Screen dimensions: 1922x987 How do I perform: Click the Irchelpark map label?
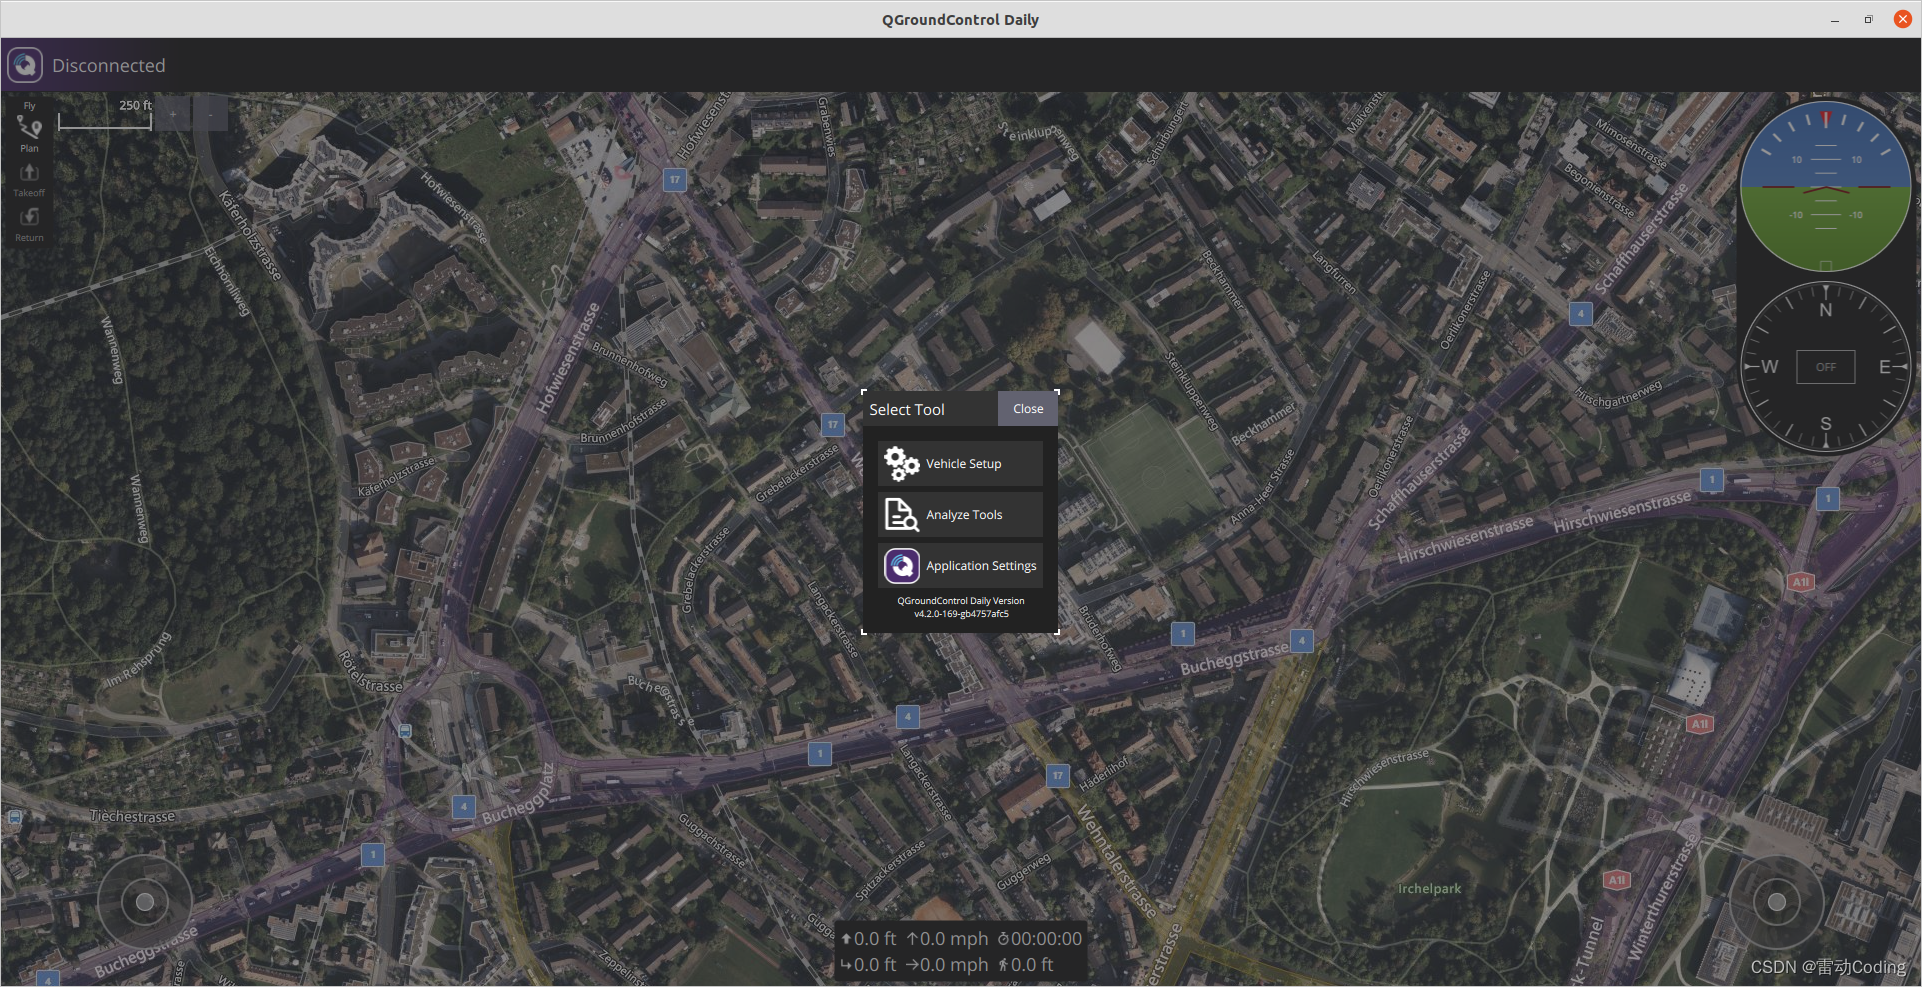[x=1430, y=889]
